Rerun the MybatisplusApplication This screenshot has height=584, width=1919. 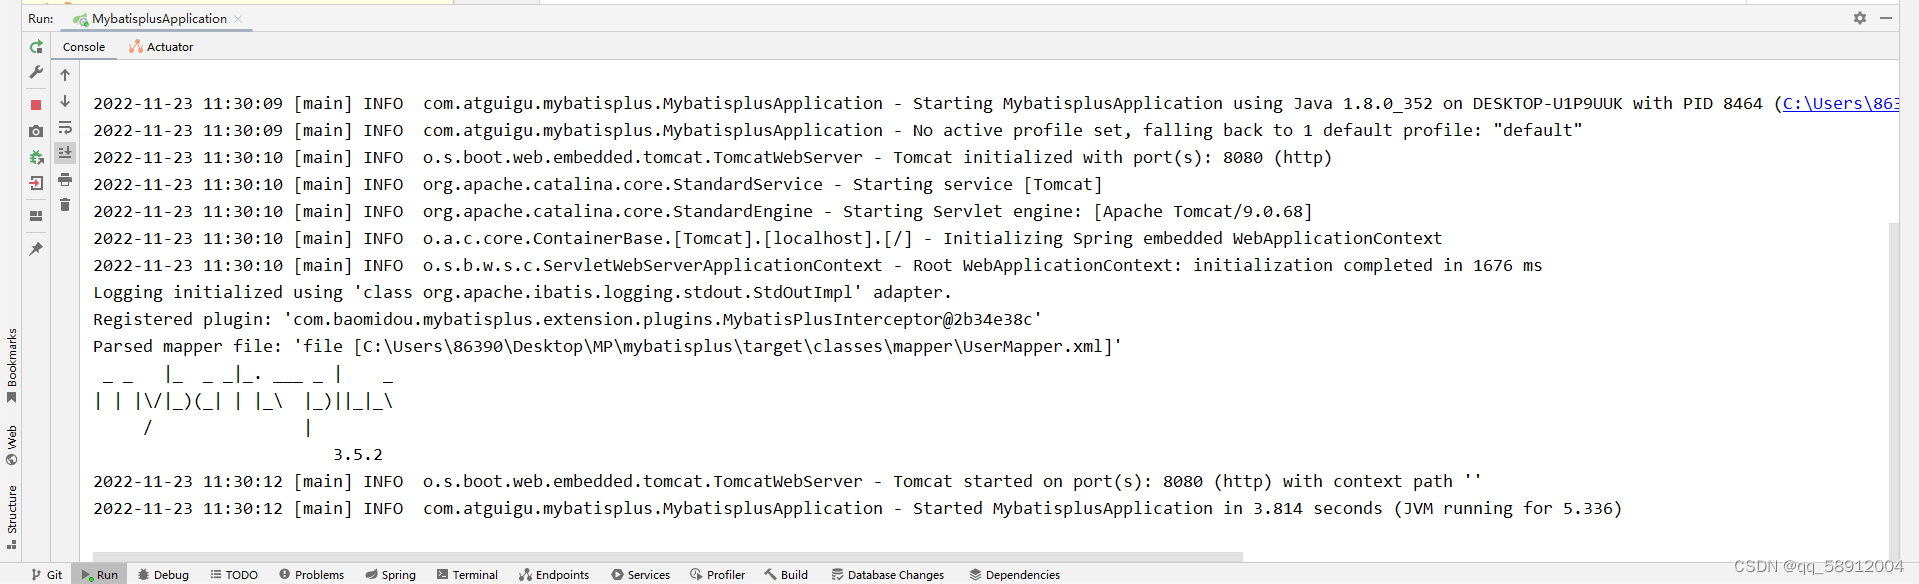36,46
